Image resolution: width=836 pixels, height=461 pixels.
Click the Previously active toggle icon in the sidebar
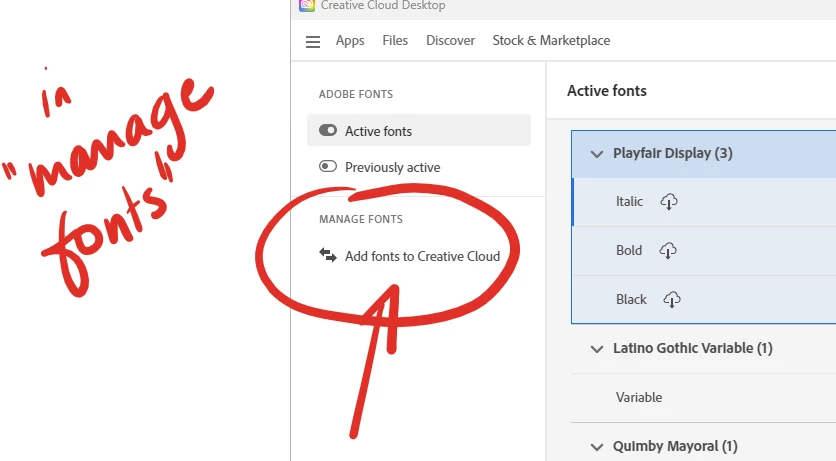point(328,166)
